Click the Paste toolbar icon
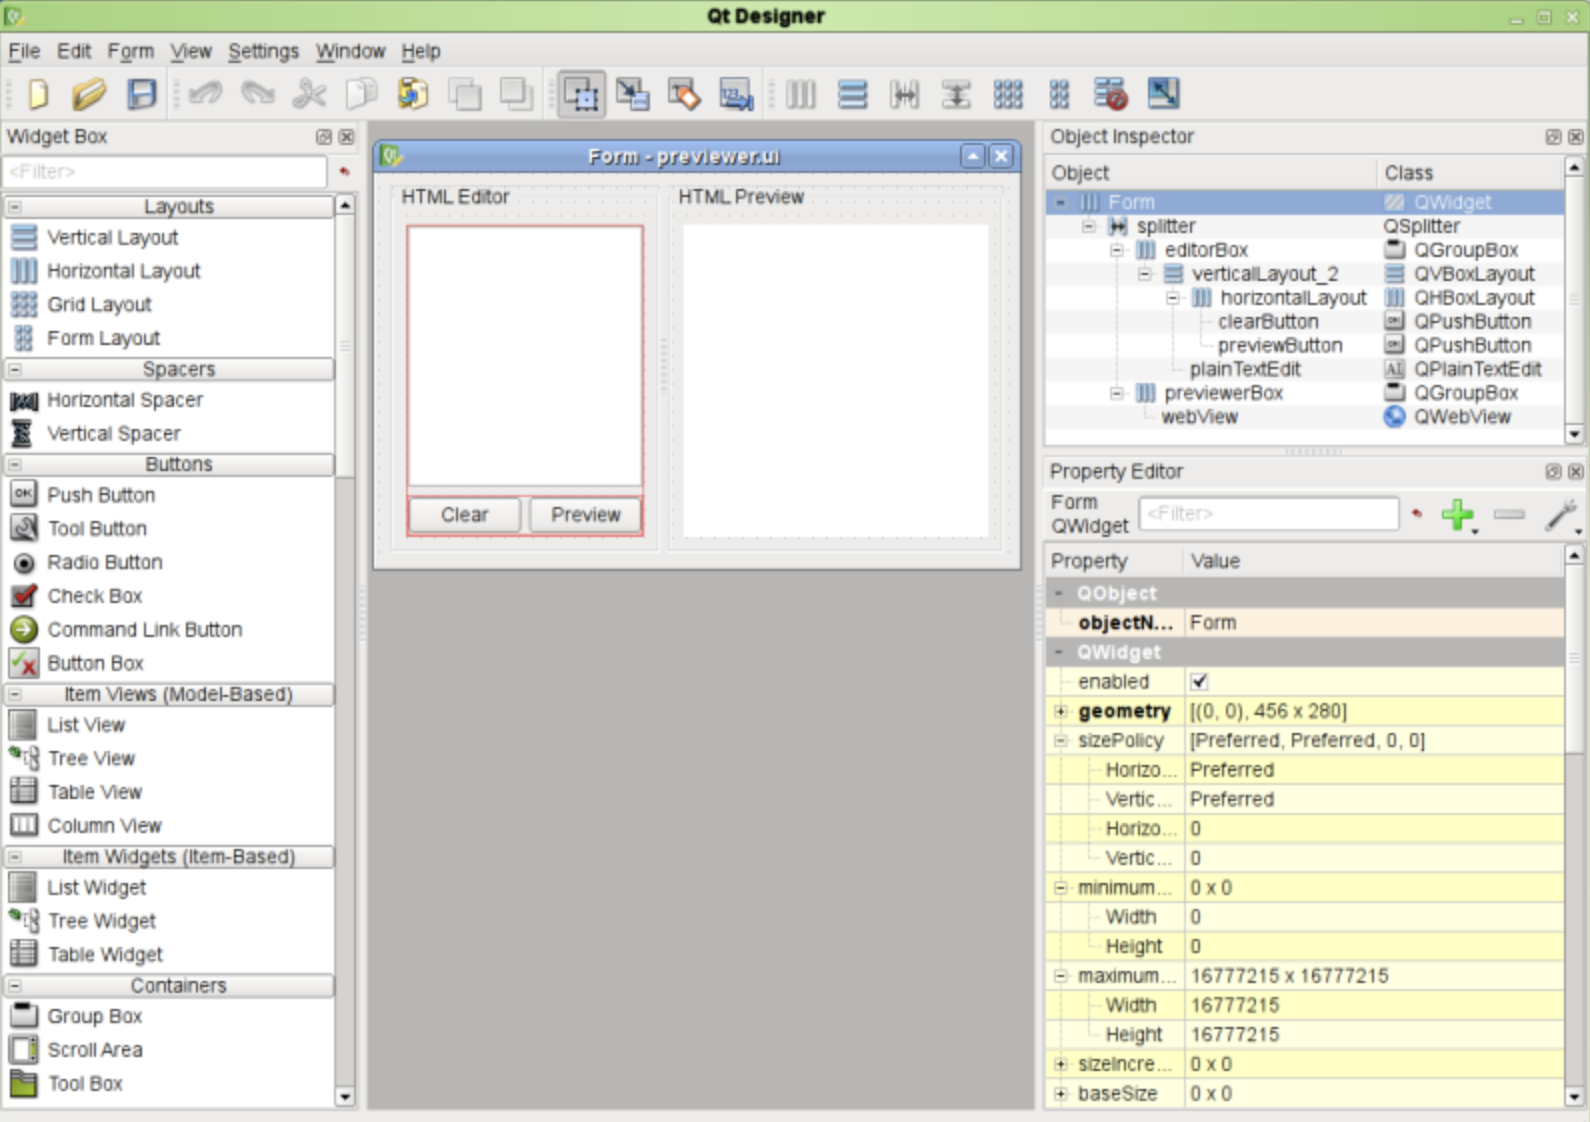 click(412, 94)
